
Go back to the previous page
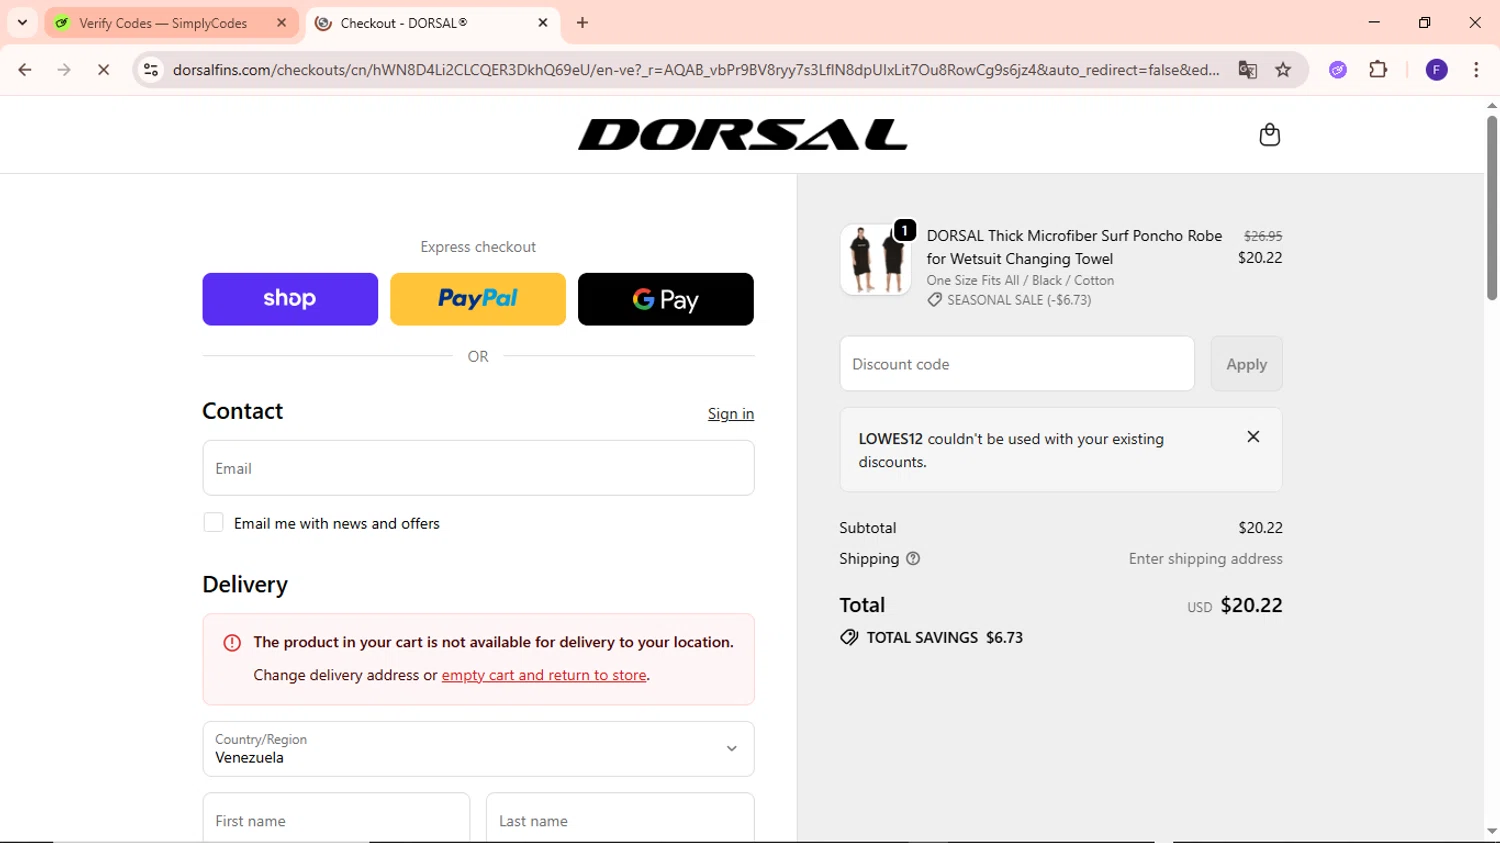pyautogui.click(x=25, y=70)
